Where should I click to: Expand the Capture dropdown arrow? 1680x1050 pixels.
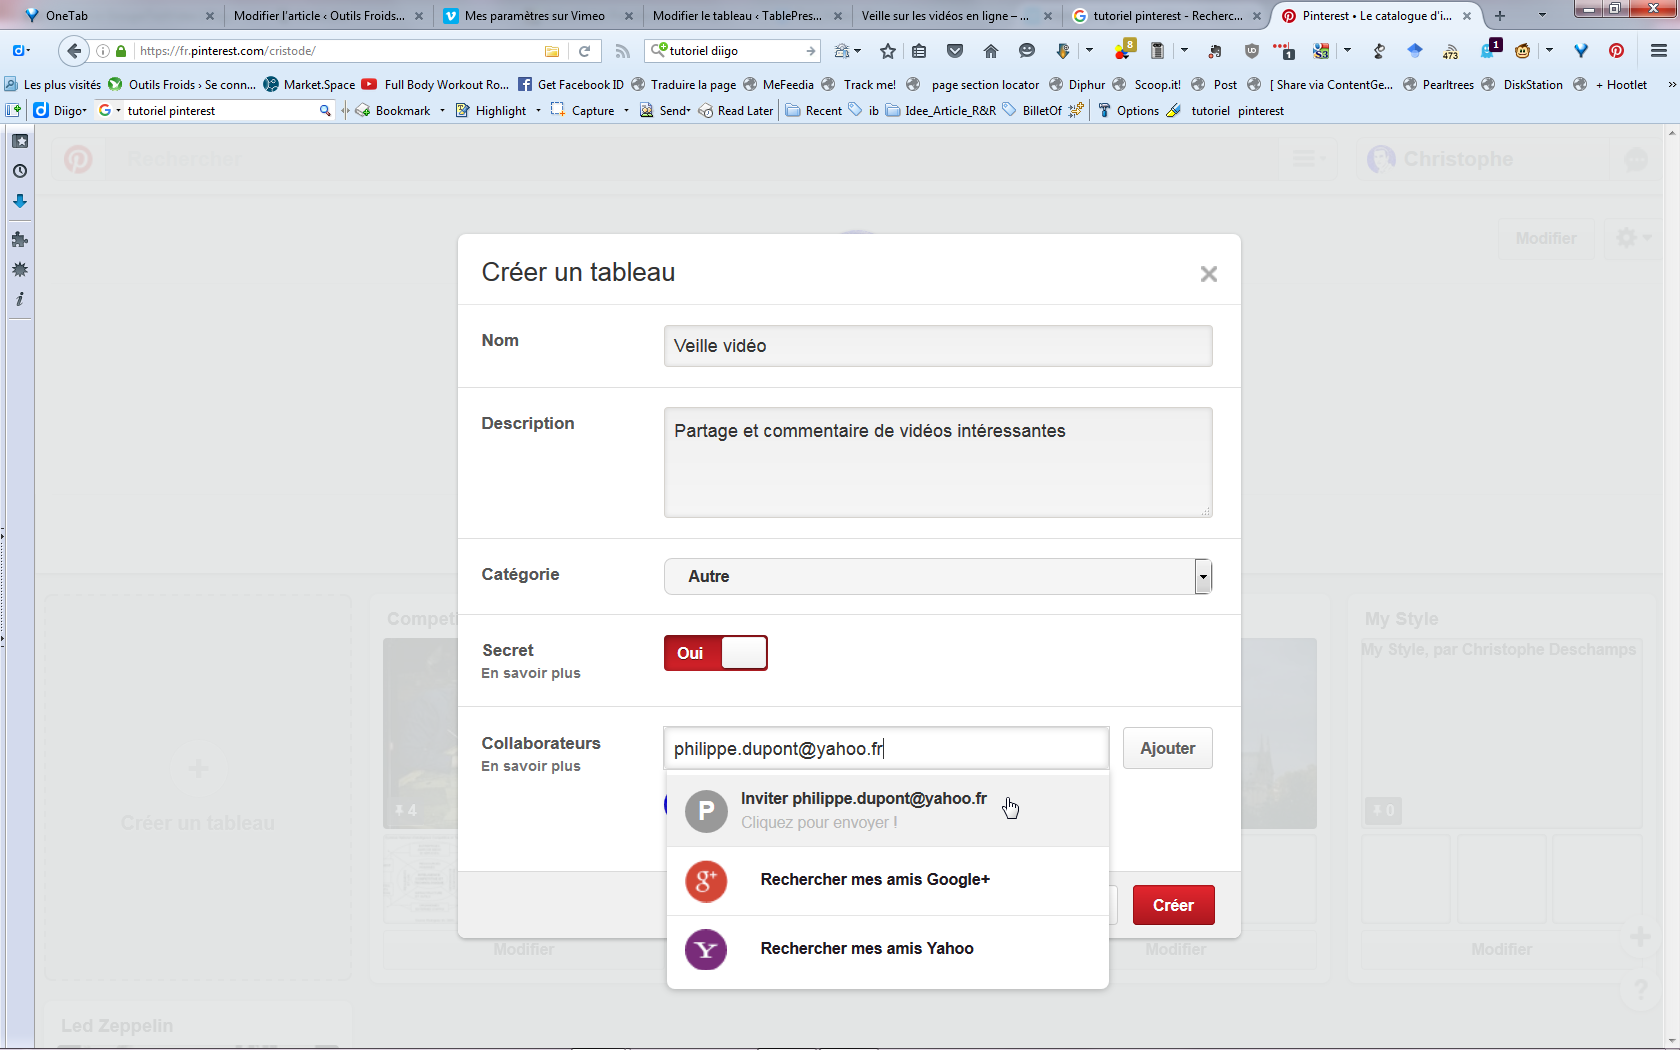626,111
